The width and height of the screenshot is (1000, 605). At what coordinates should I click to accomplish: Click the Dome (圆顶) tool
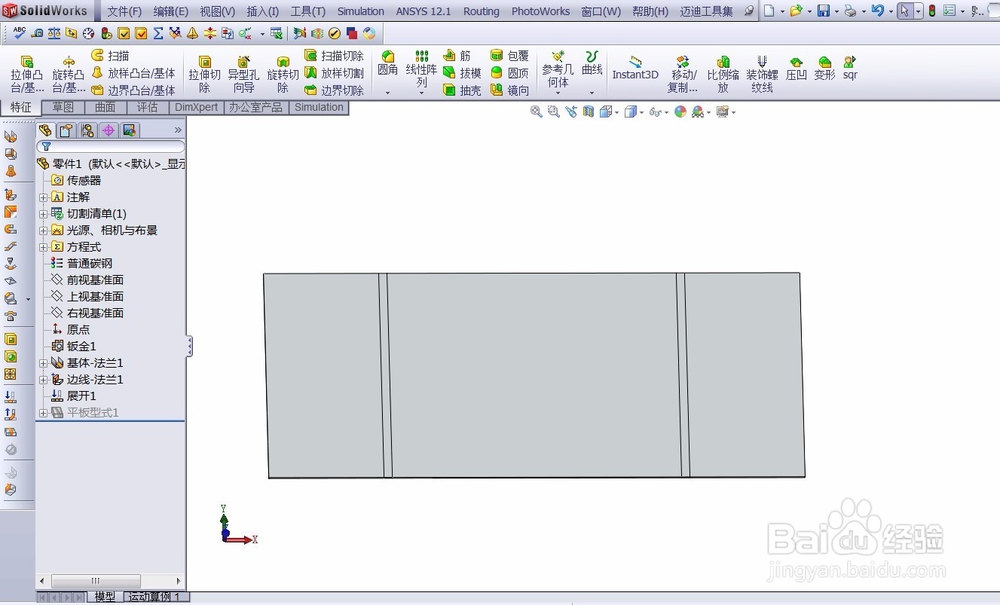click(510, 73)
